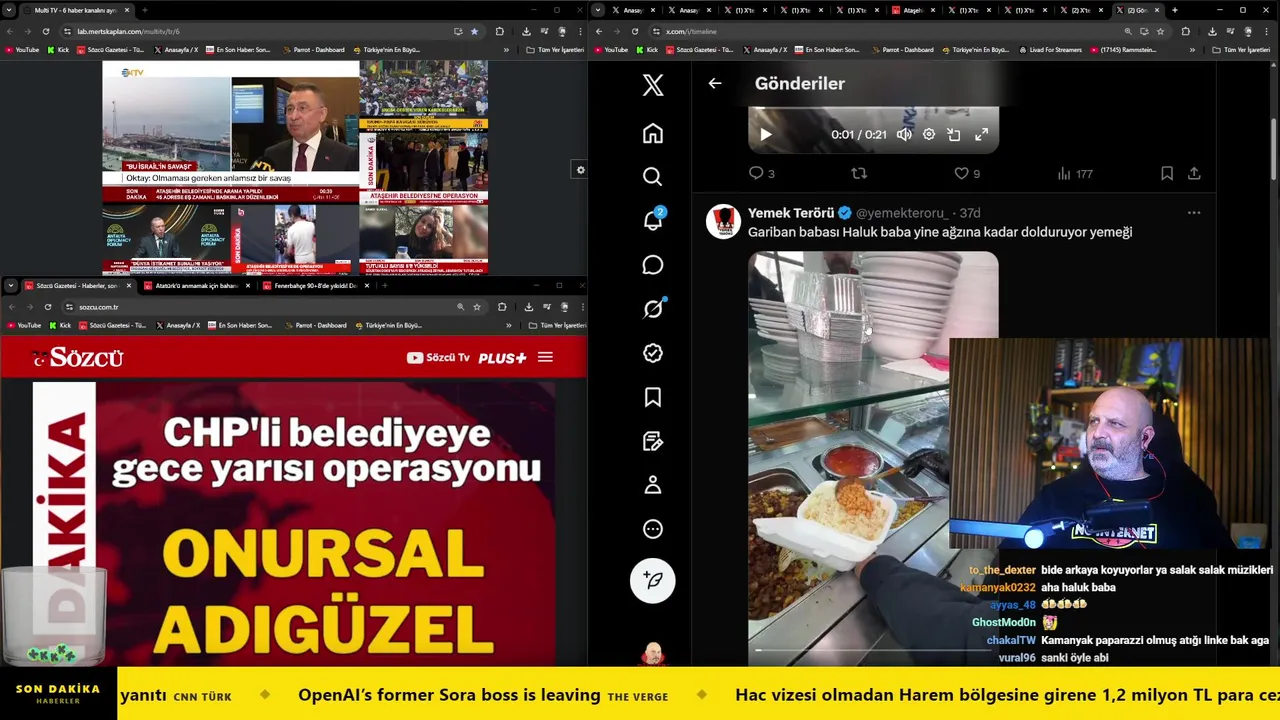This screenshot has width=1280, height=720.
Task: Open video settings gear
Action: click(x=929, y=134)
